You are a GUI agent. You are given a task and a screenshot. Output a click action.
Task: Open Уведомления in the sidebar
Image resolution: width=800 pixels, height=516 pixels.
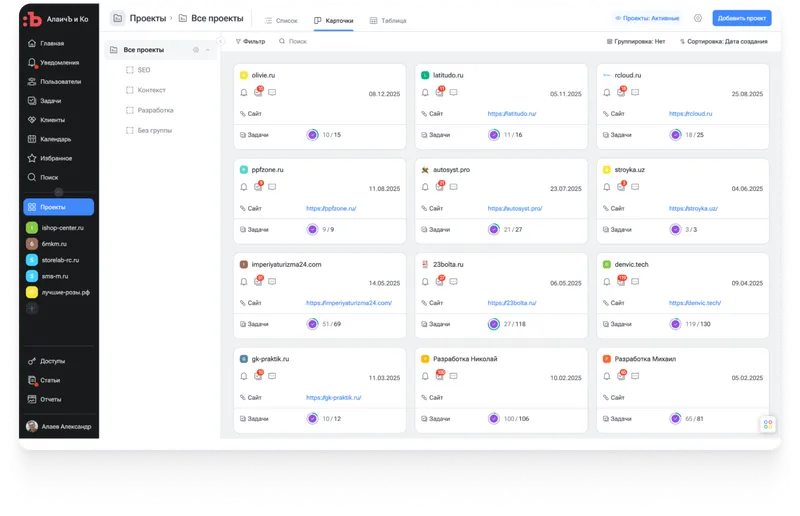point(54,63)
